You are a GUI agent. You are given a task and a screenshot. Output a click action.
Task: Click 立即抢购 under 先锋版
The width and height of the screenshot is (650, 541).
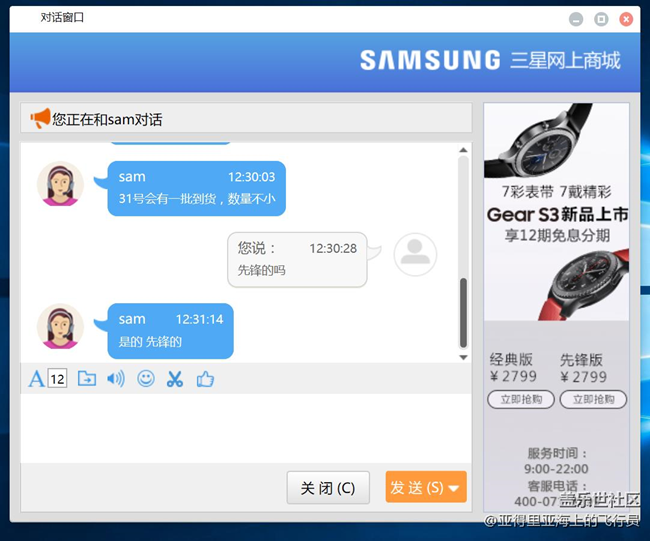593,400
